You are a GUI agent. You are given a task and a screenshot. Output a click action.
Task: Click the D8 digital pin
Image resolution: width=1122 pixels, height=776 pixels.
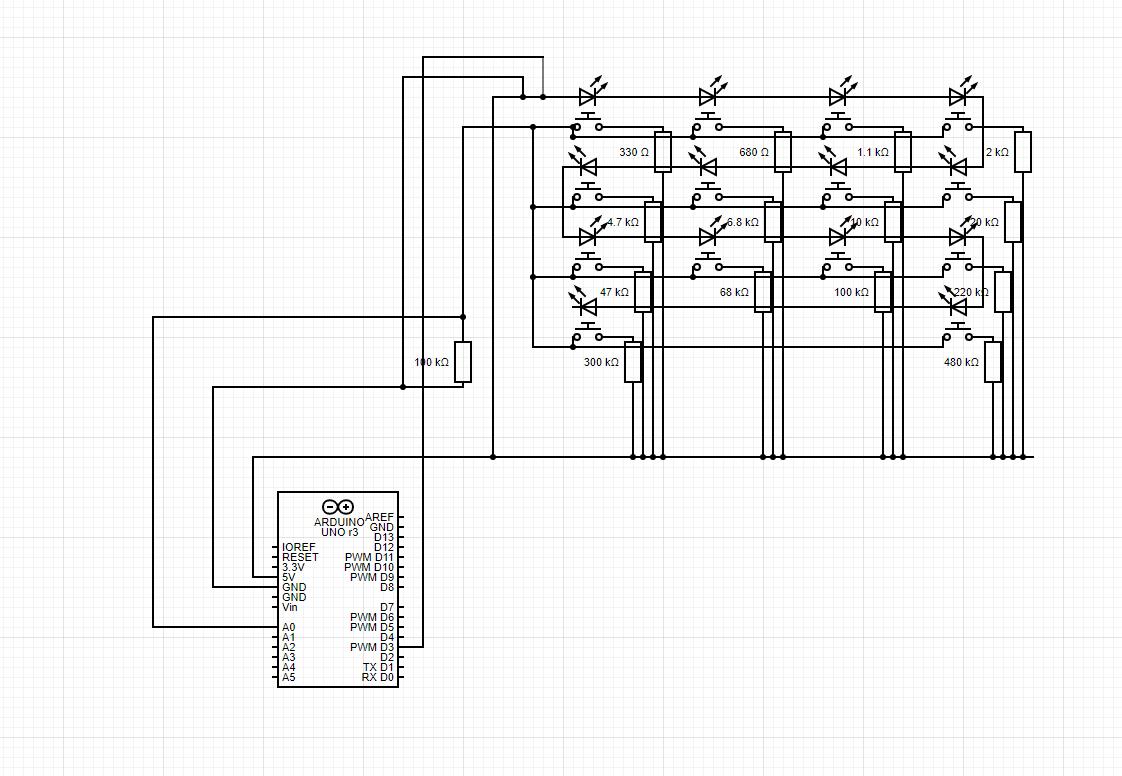[387, 587]
